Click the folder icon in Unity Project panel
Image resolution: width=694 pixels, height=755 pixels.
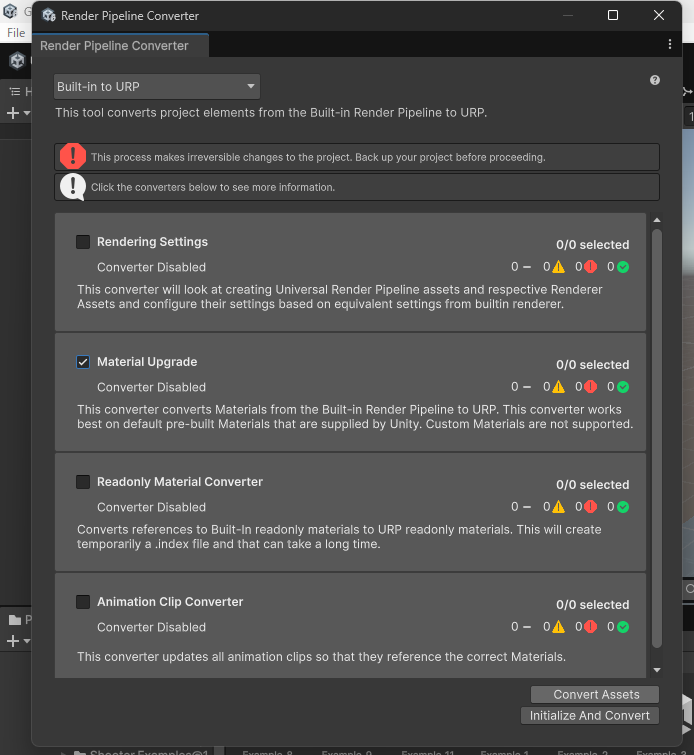click(x=15, y=620)
